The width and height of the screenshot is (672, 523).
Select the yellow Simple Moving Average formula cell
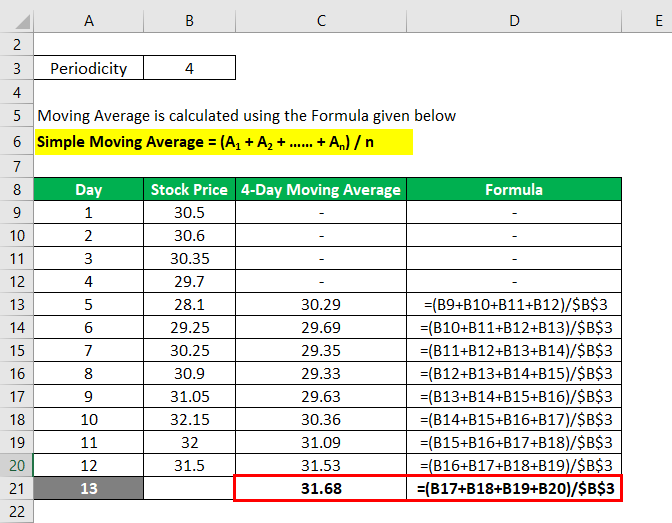[x=224, y=142]
